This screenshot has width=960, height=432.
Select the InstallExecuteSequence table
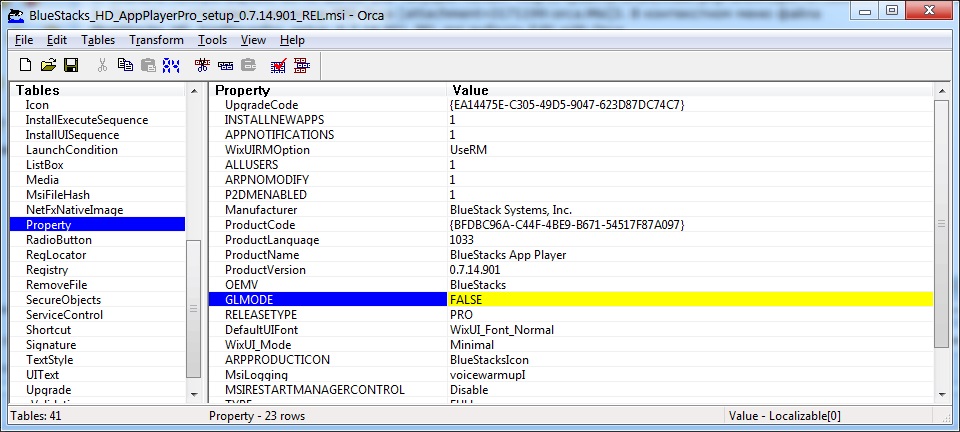[87, 120]
